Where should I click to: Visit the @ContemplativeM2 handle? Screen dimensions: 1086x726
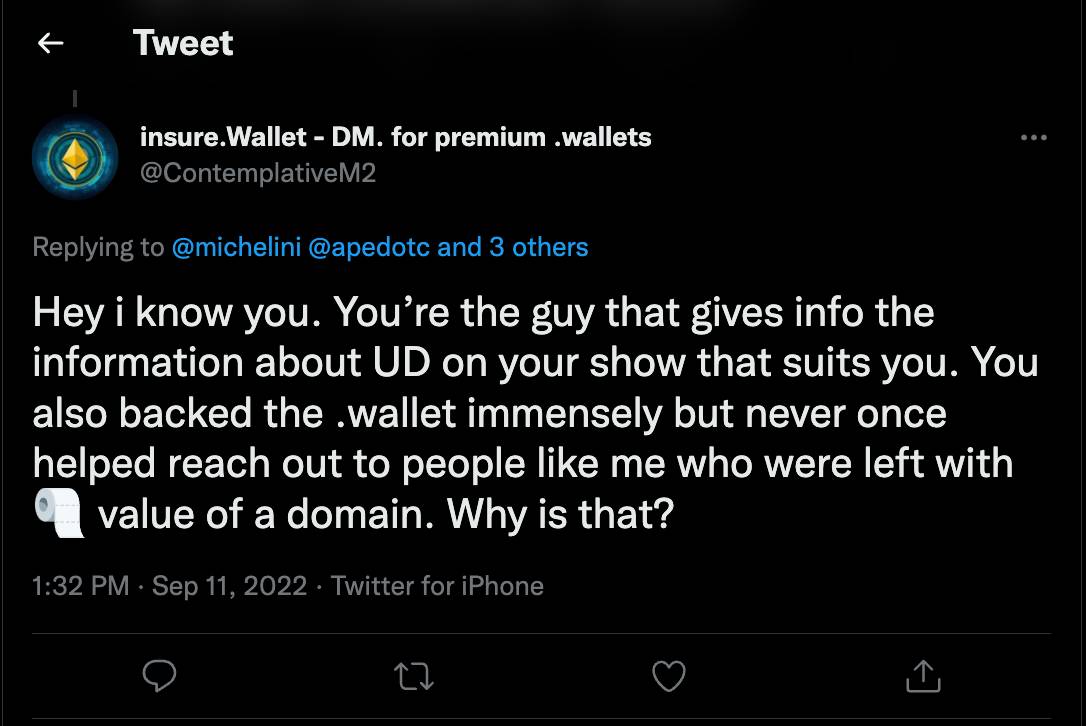tap(258, 172)
